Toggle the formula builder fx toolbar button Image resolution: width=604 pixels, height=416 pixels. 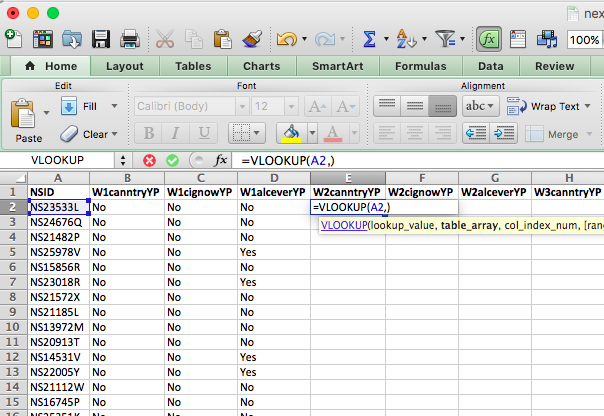tap(490, 39)
